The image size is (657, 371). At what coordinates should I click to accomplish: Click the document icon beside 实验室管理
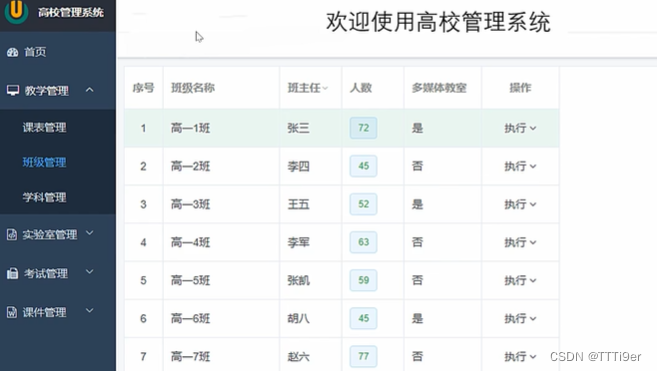12,234
